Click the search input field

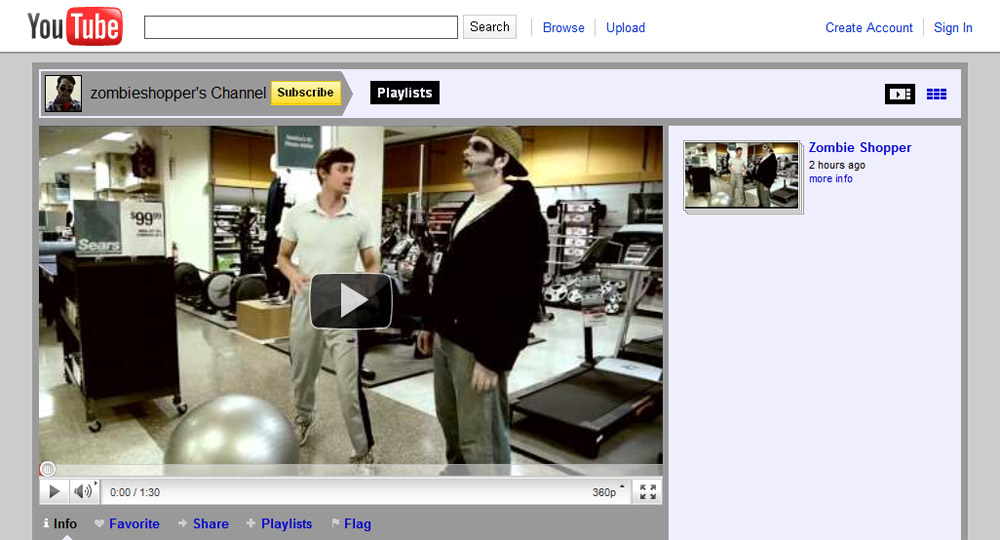tap(300, 27)
